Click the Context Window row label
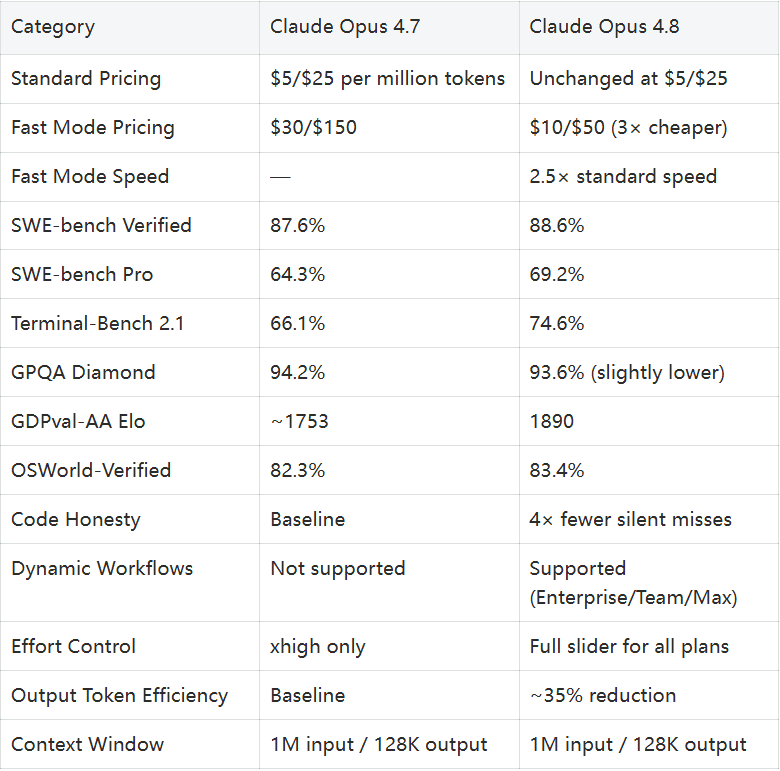Screen dimensions: 780x771 (88, 745)
